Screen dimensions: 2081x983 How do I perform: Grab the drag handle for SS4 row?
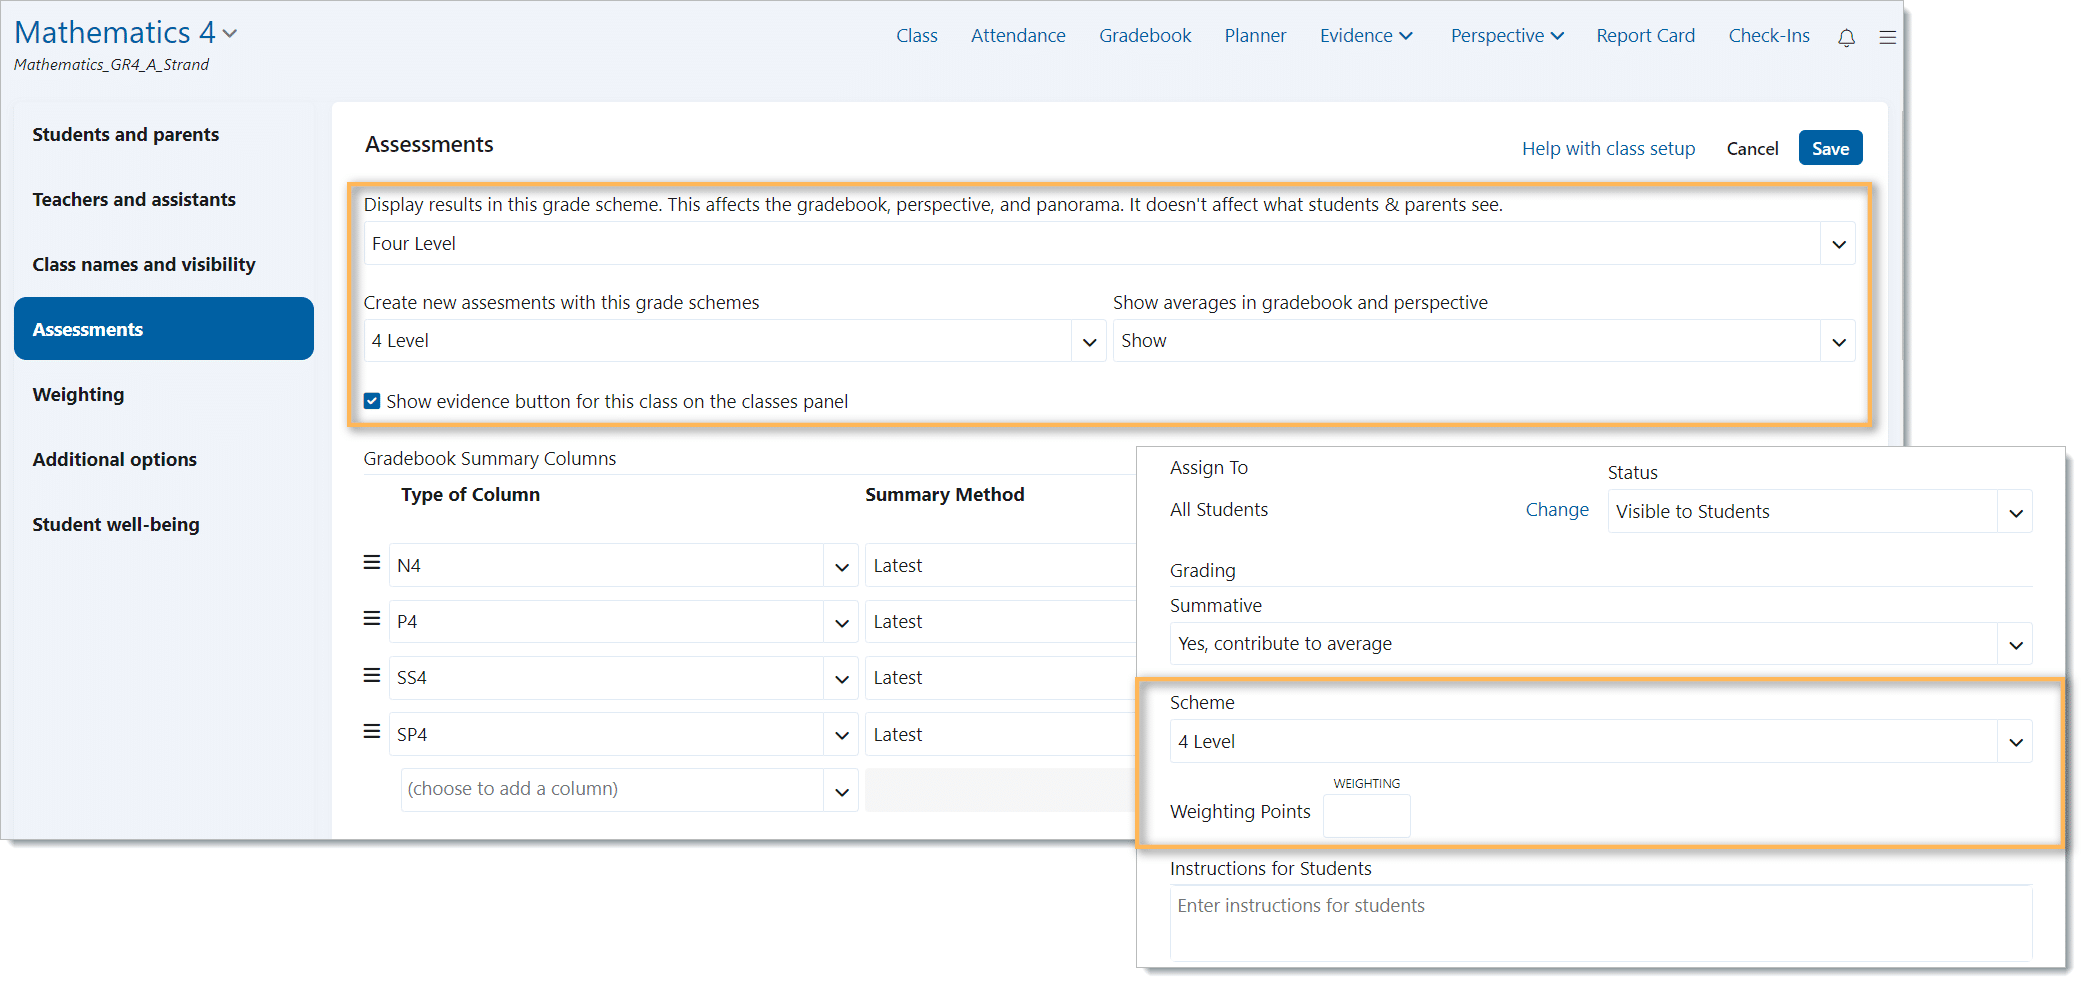click(x=371, y=676)
